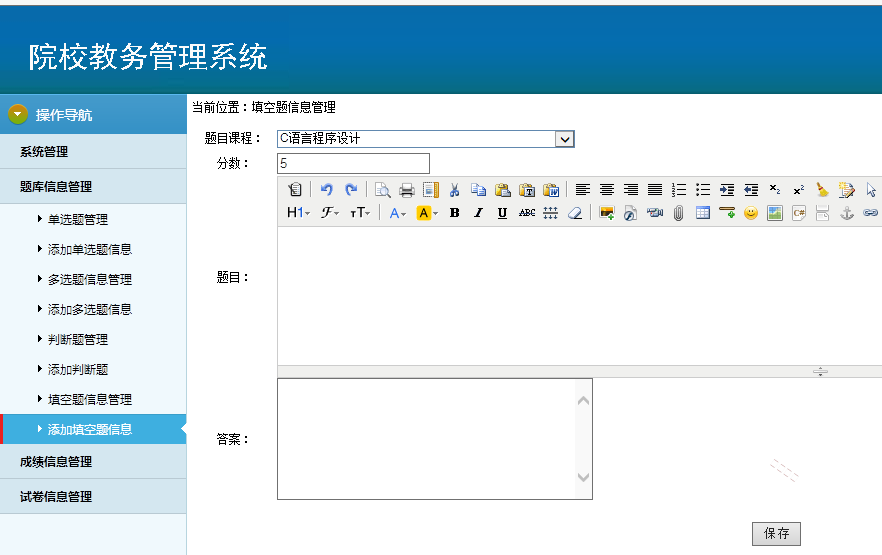Screen dimensions: 882x555
Task: Go to 添加单选题信息 page
Action: [x=89, y=249]
